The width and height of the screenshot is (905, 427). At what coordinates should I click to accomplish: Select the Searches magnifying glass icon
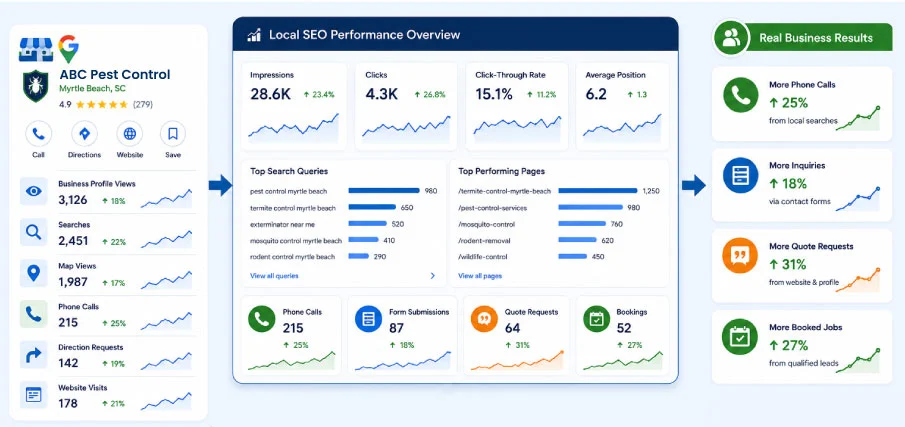[34, 232]
